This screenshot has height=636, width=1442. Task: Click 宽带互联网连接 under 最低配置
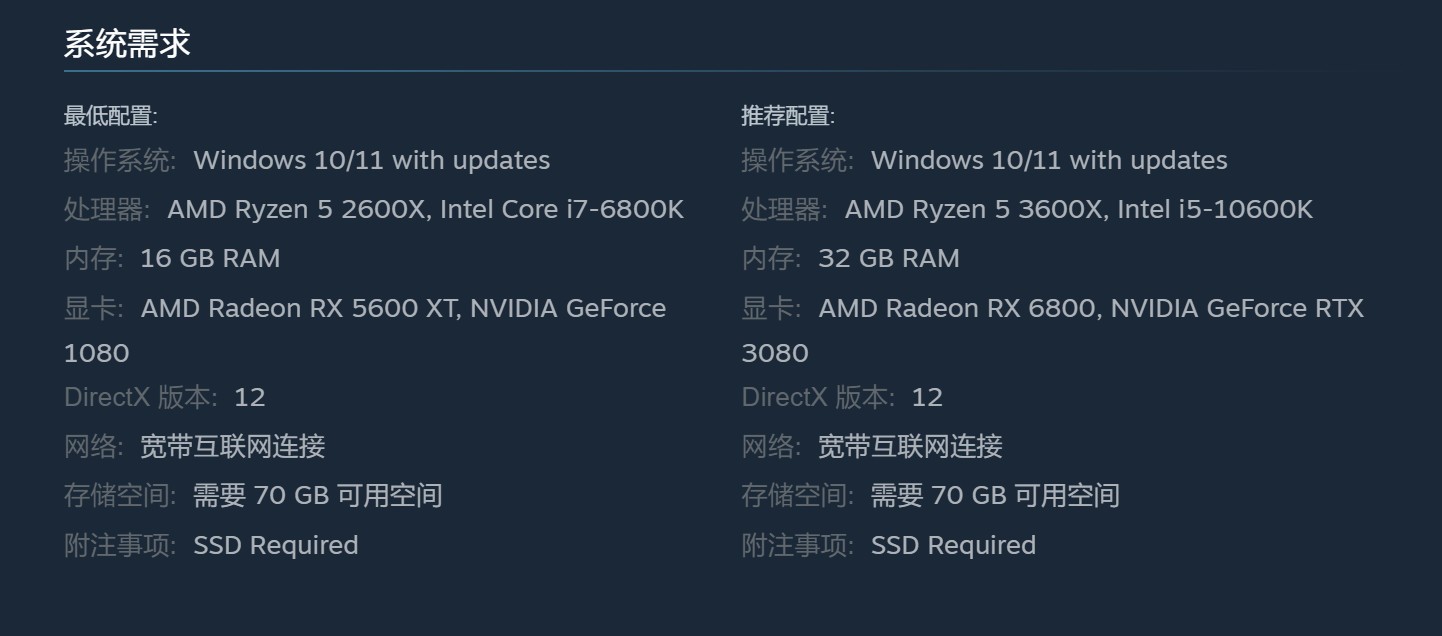pyautogui.click(x=233, y=446)
